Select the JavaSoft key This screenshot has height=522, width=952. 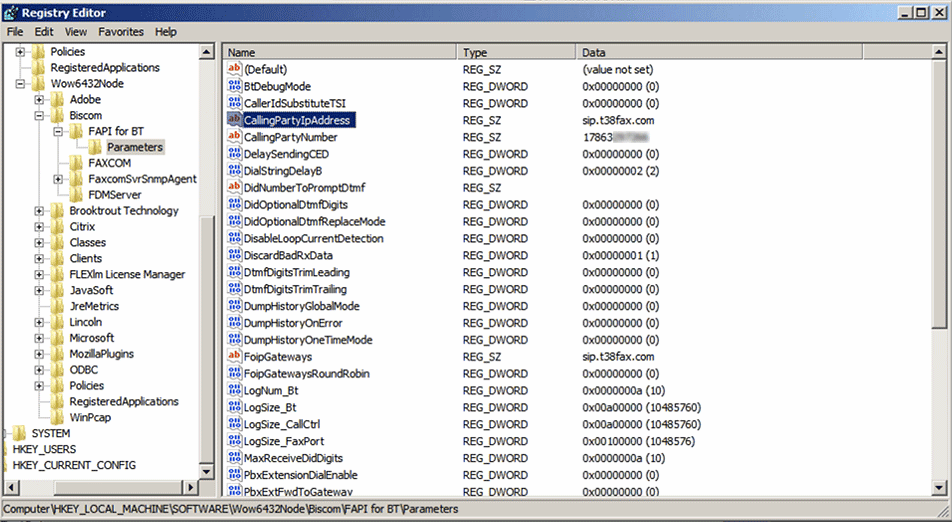point(91,290)
